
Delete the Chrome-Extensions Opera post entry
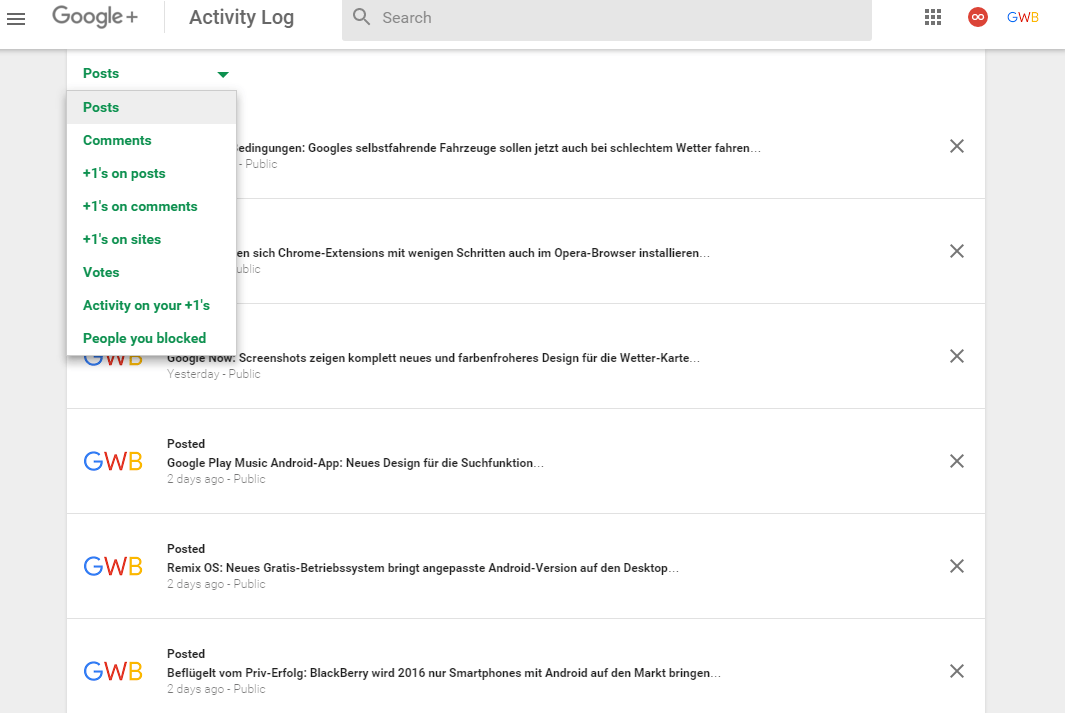tap(956, 251)
